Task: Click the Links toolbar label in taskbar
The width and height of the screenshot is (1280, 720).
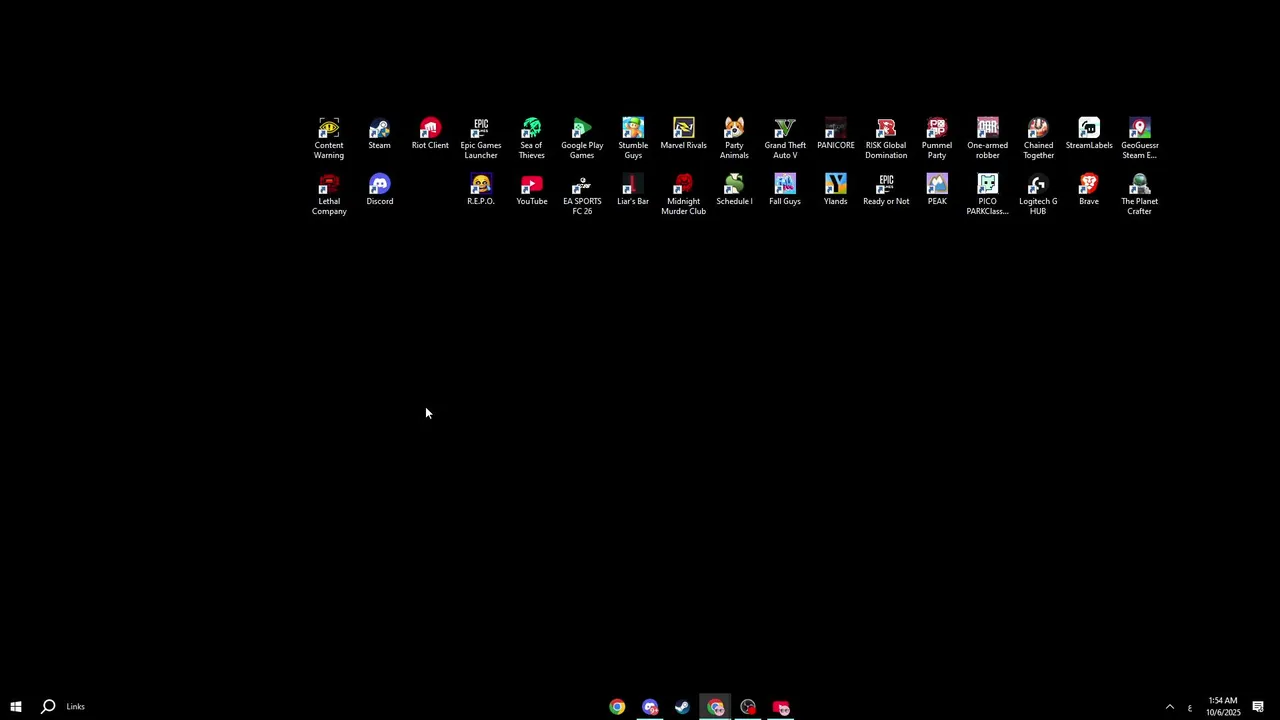Action: coord(76,707)
